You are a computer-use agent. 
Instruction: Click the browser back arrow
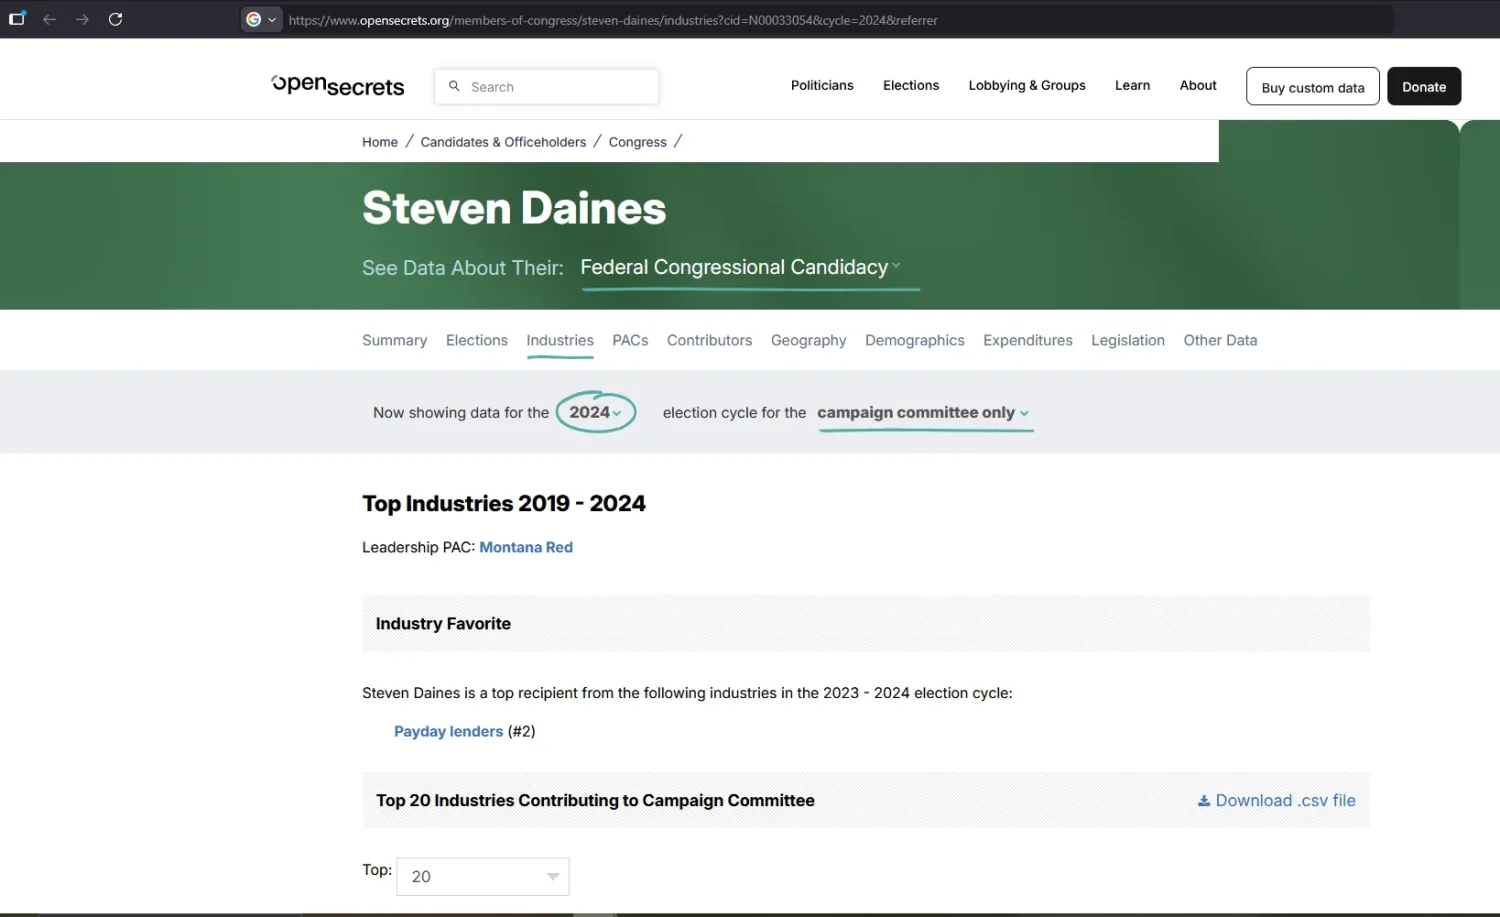[49, 19]
